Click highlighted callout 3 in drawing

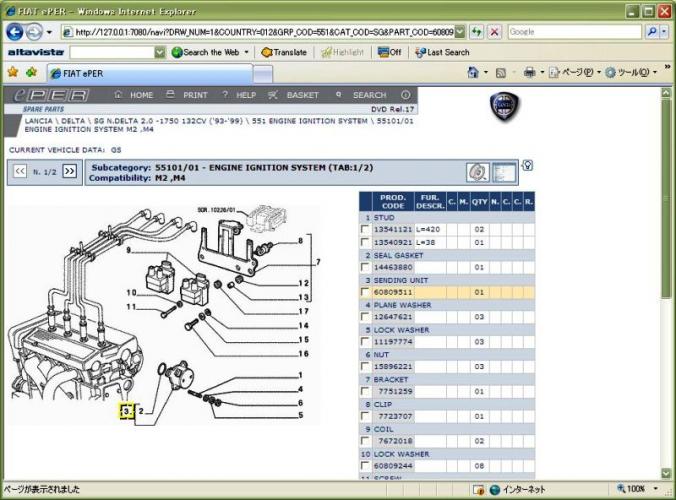tap(126, 411)
